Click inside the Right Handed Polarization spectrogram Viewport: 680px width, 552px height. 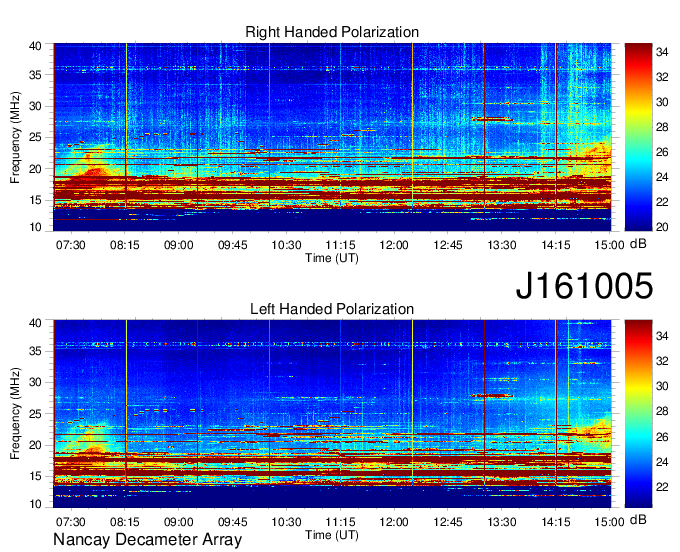[x=332, y=137]
